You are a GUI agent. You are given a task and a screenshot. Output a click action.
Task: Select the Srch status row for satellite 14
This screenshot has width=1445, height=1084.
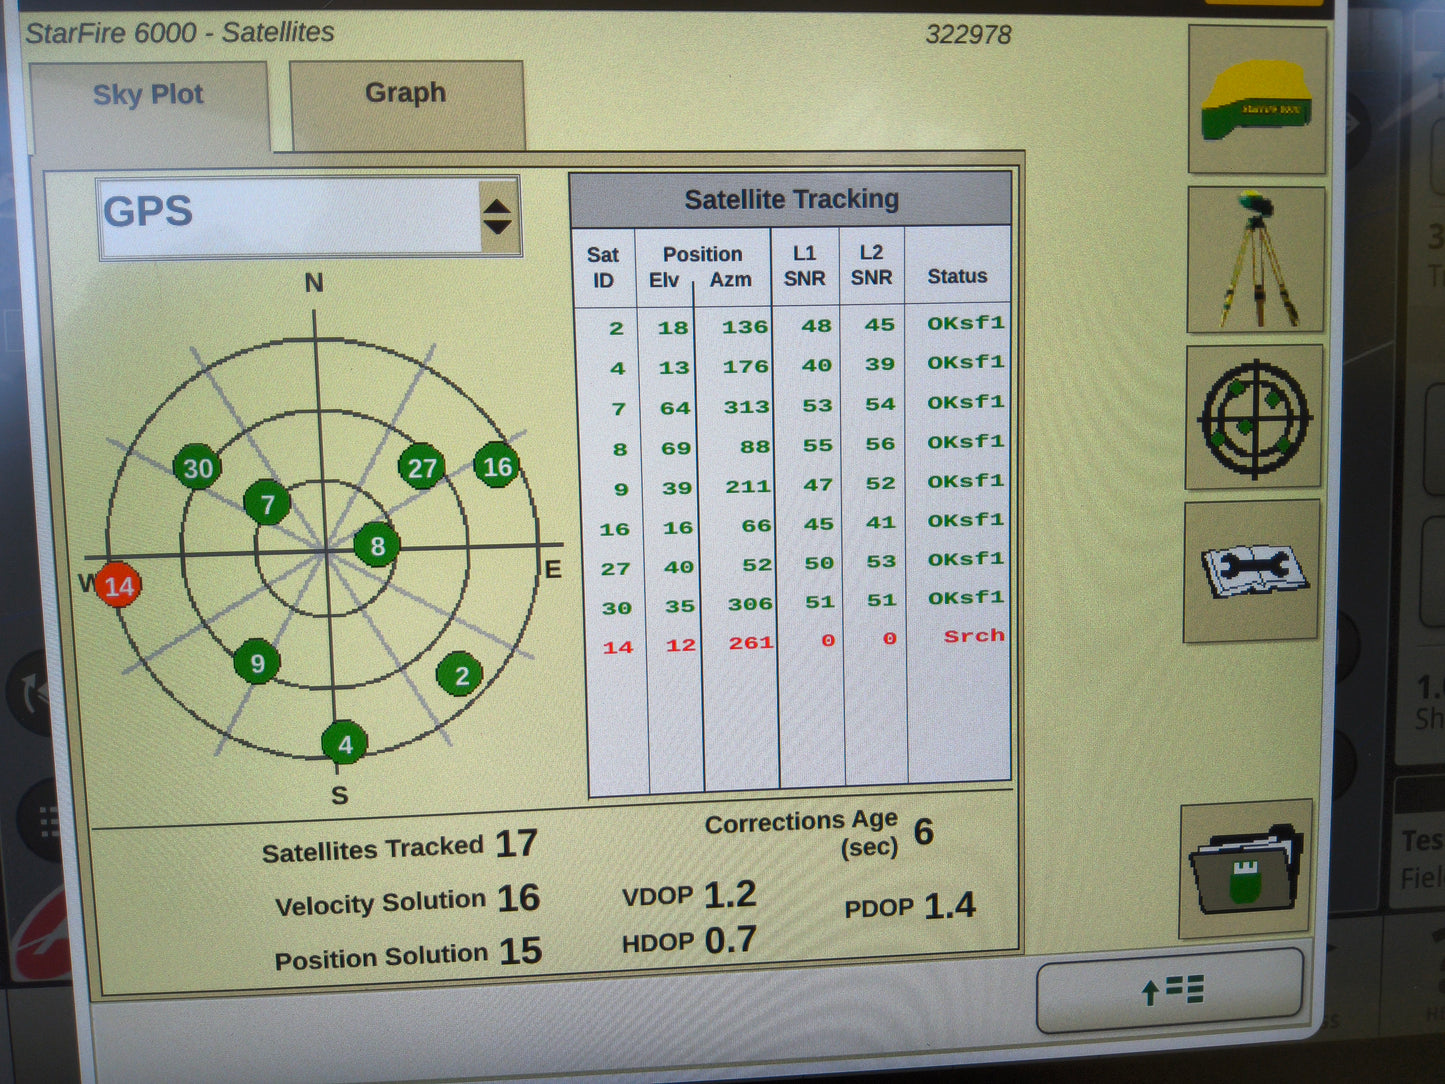[972, 637]
